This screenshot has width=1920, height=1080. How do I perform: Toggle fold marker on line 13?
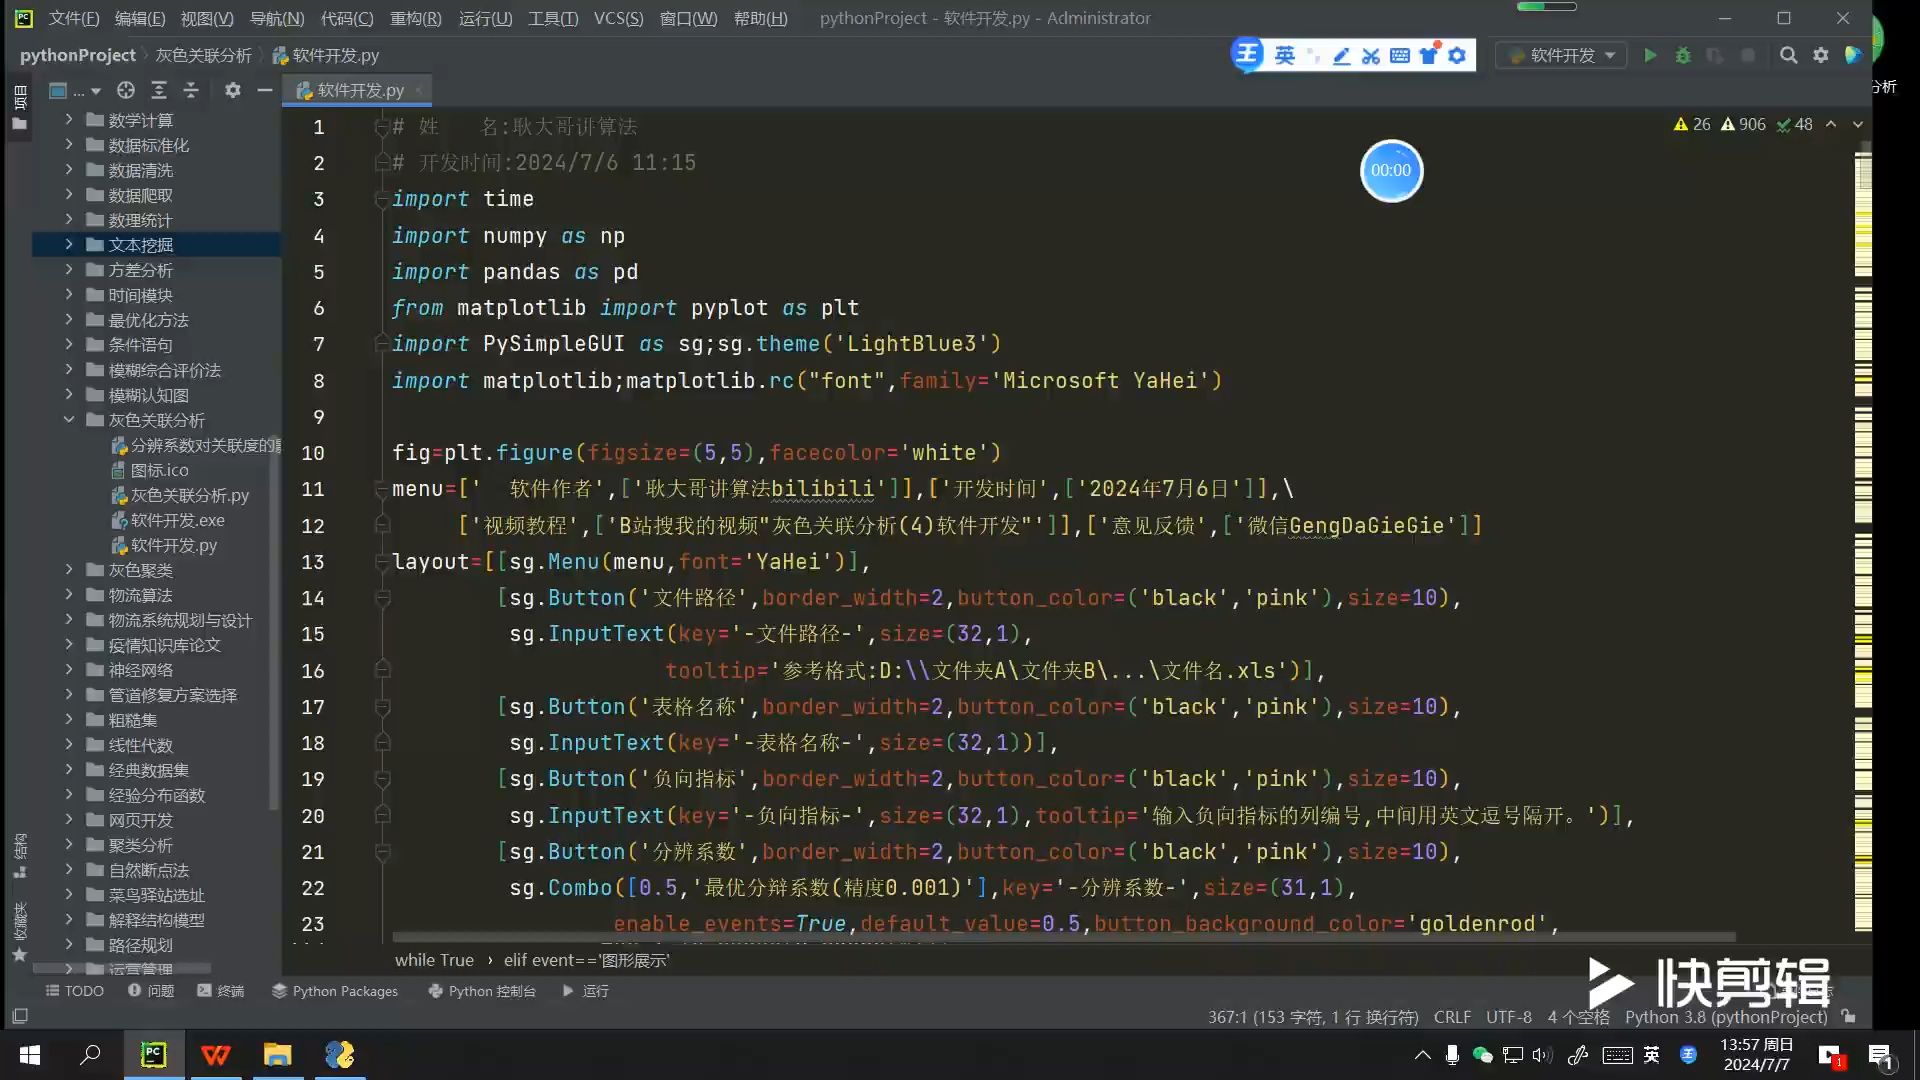tap(381, 562)
